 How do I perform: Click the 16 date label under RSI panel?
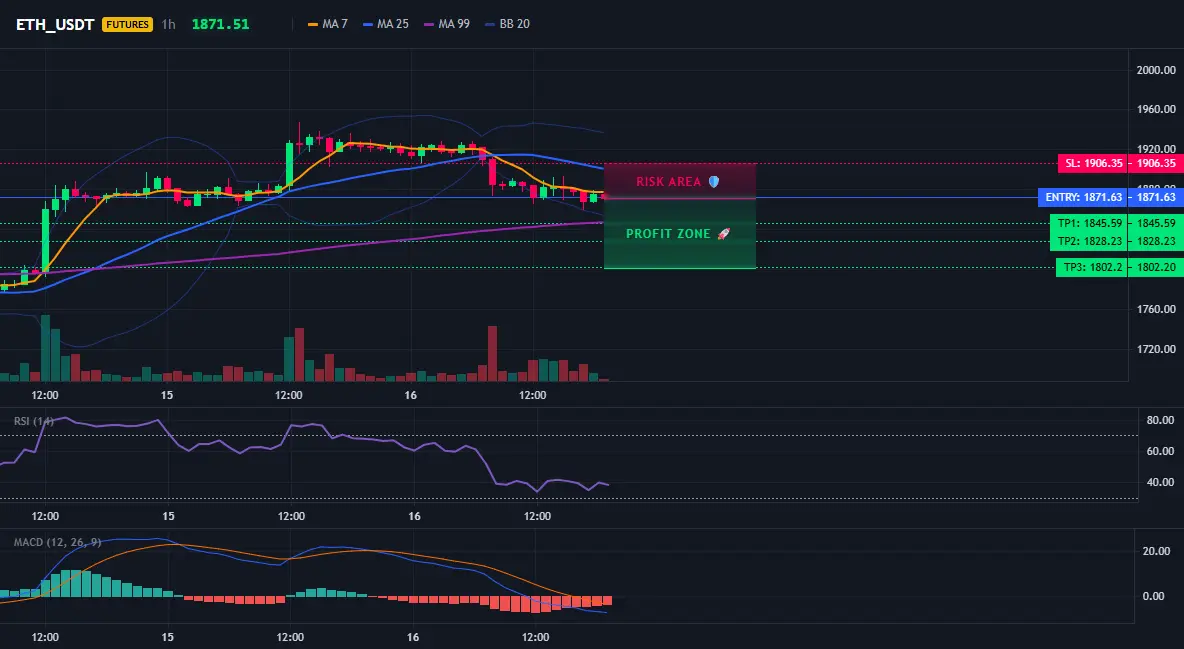414,516
